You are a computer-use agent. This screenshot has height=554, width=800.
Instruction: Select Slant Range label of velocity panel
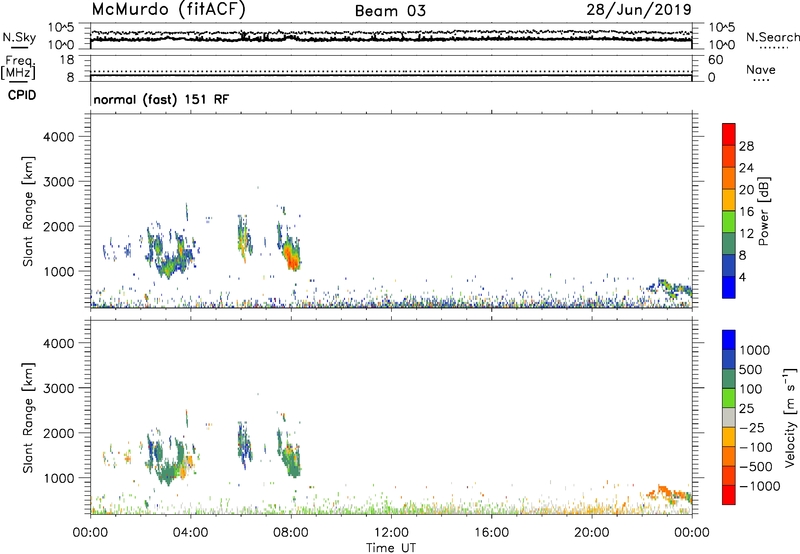pyautogui.click(x=28, y=417)
